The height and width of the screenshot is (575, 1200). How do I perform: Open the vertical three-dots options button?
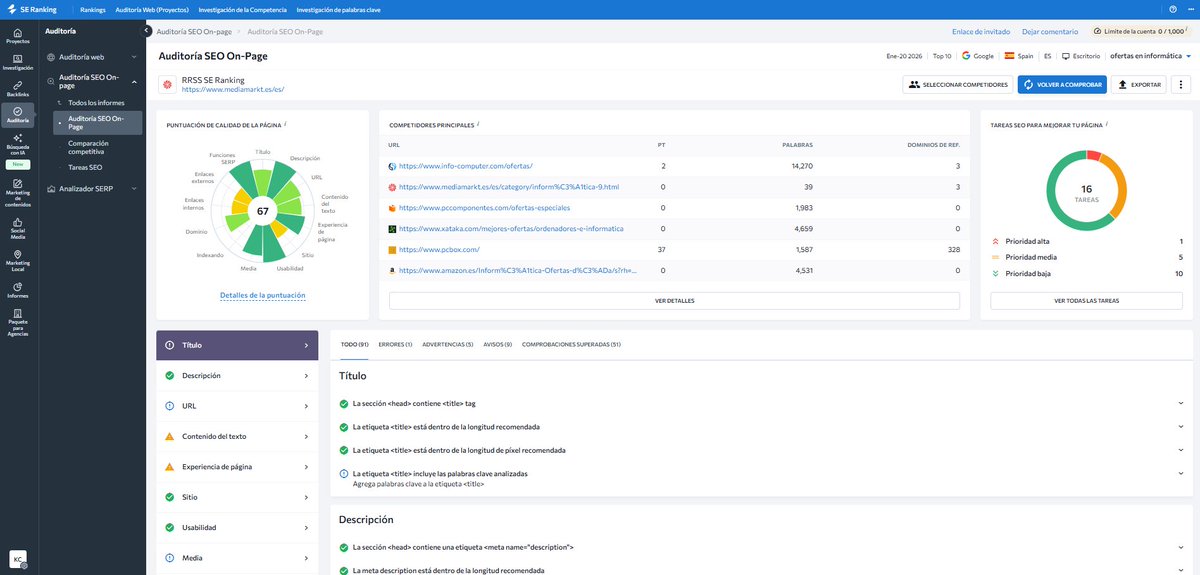1182,85
